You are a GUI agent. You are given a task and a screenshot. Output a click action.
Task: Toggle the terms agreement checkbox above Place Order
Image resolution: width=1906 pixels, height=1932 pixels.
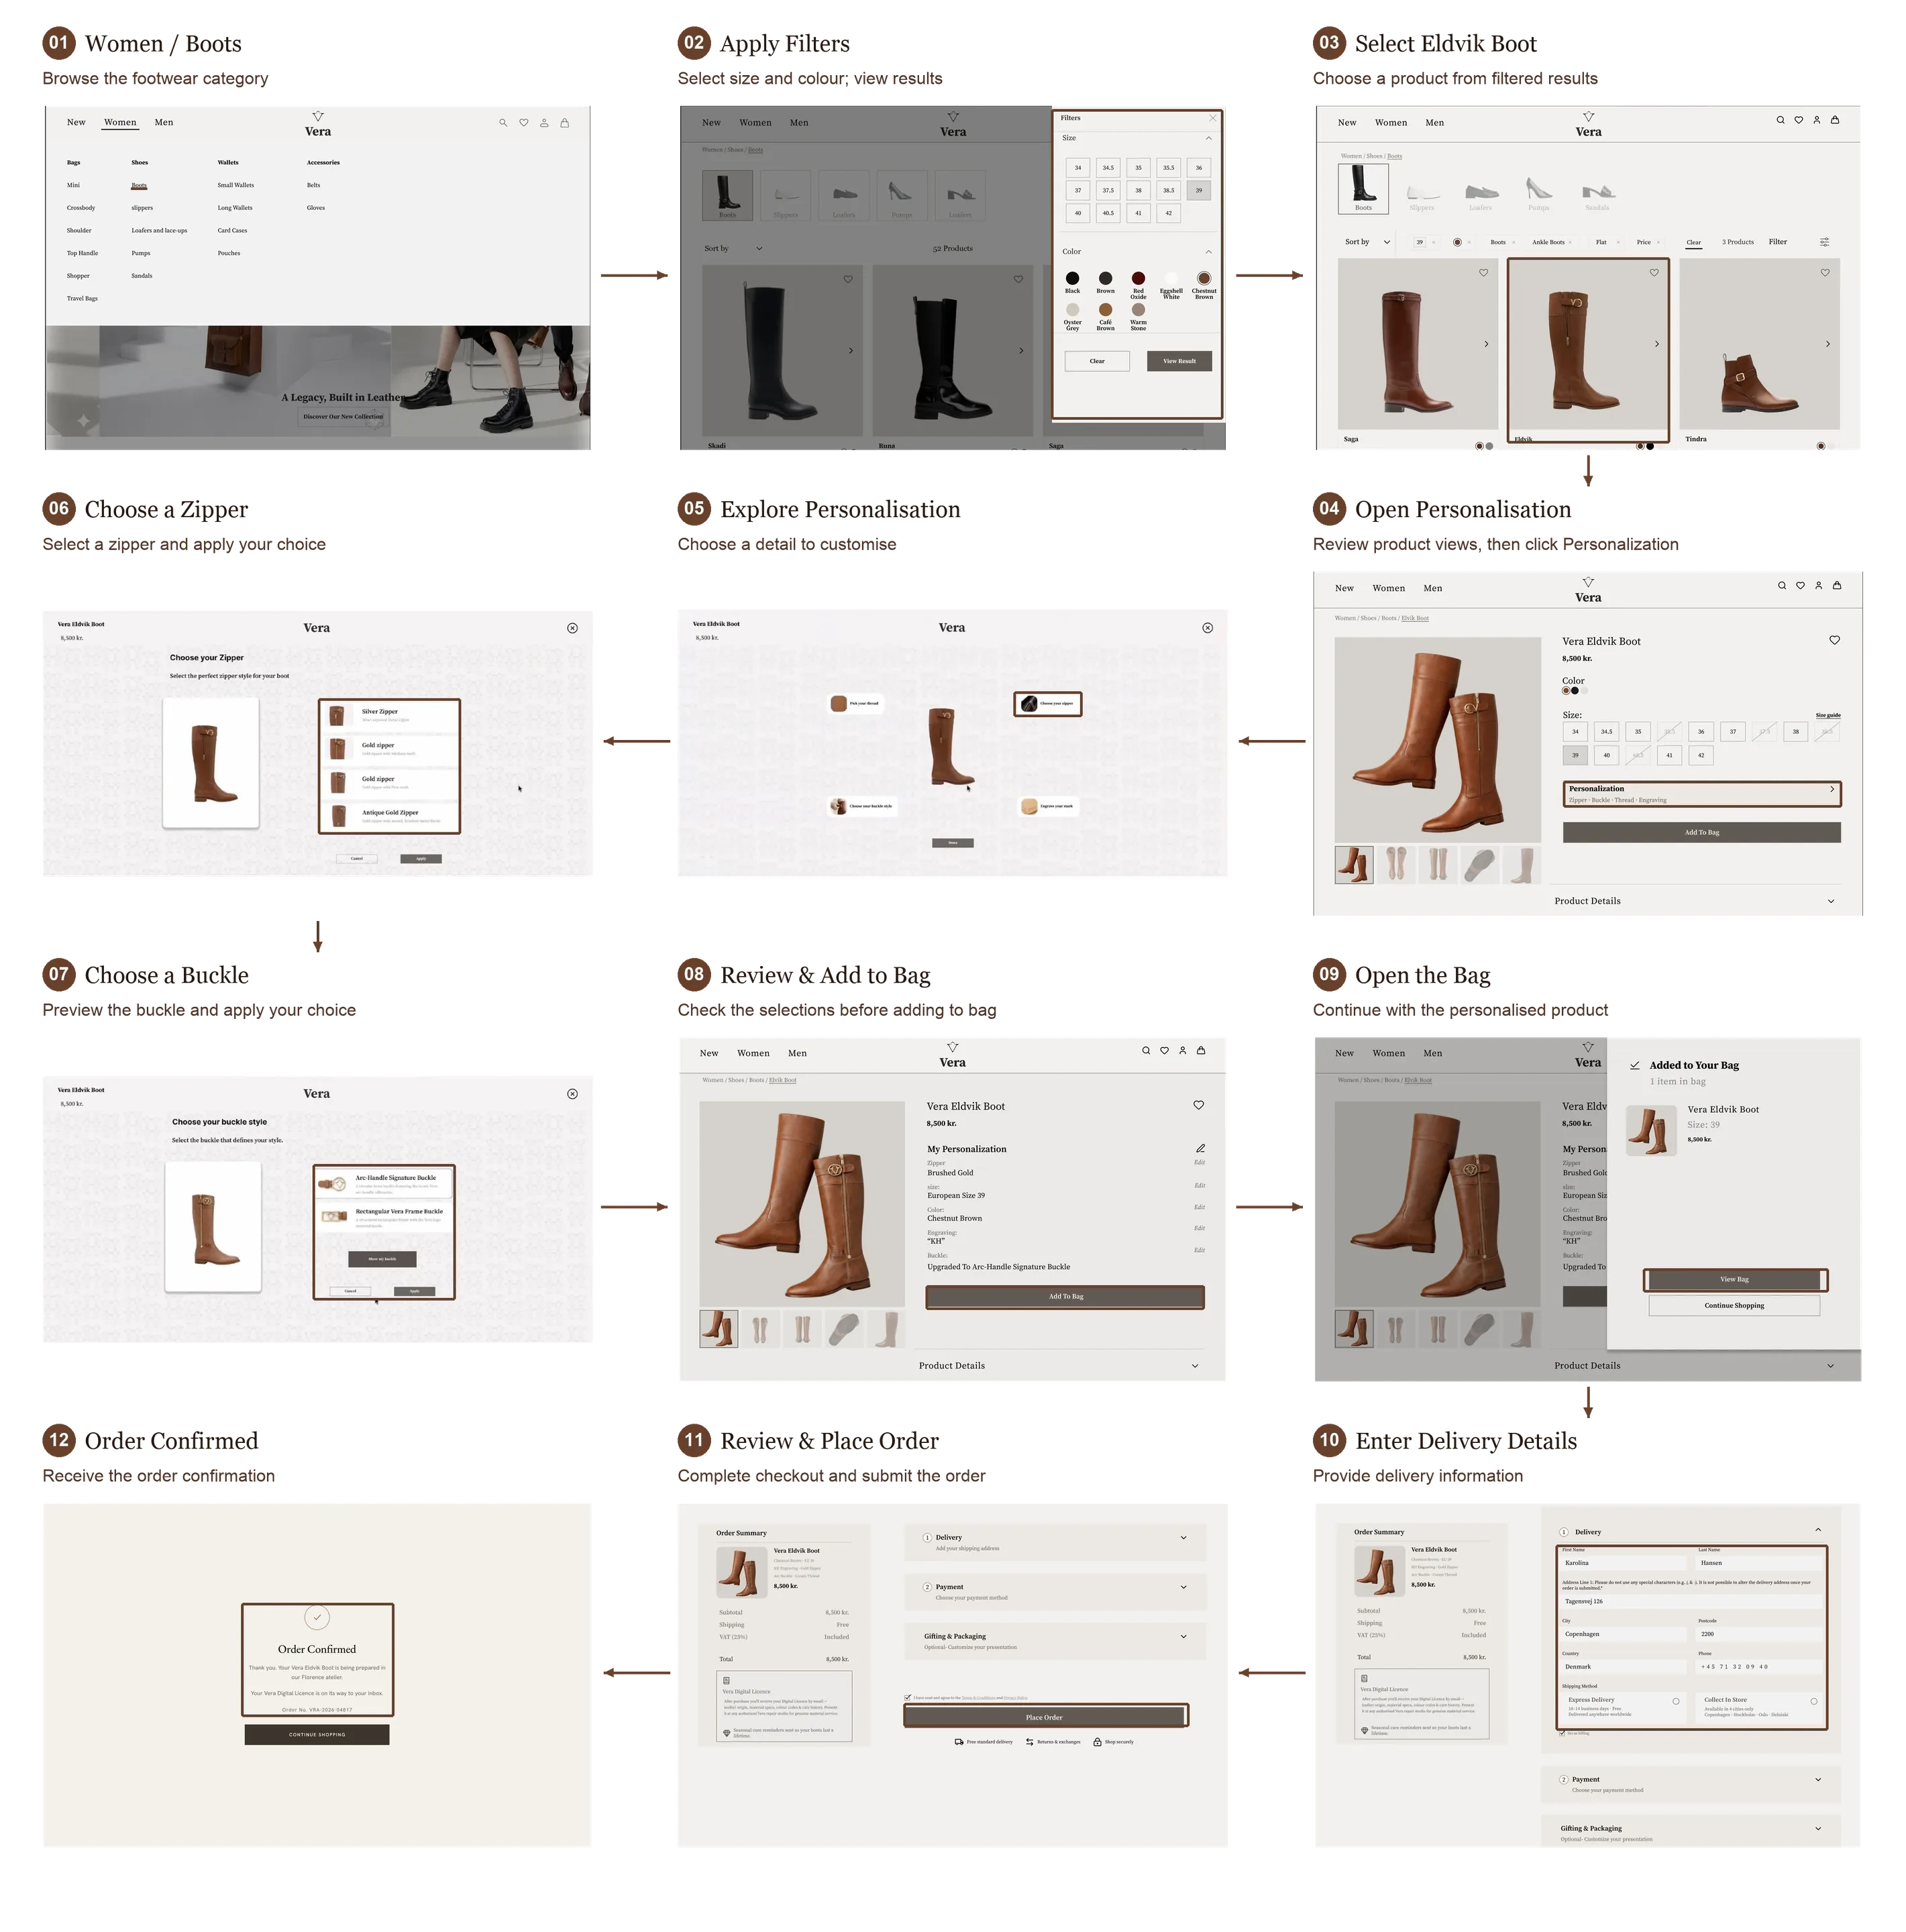click(x=907, y=1697)
